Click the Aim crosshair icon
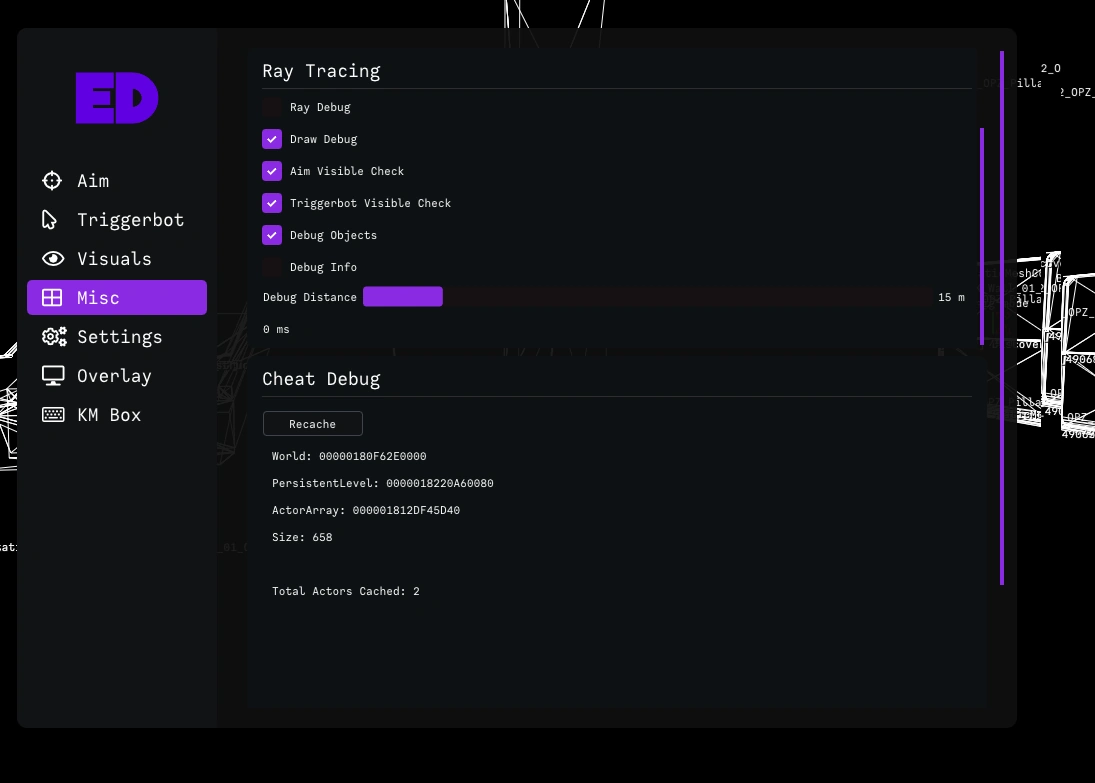 click(52, 181)
